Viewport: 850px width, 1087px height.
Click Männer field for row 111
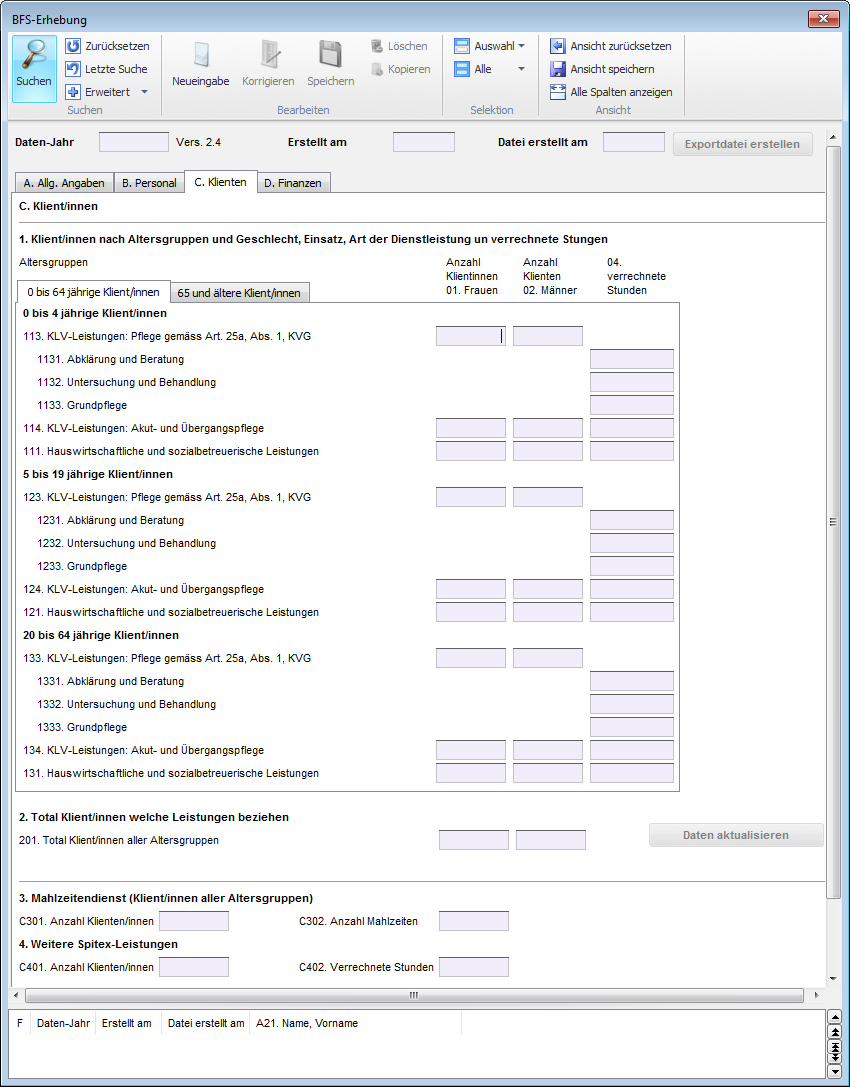[x=548, y=451]
